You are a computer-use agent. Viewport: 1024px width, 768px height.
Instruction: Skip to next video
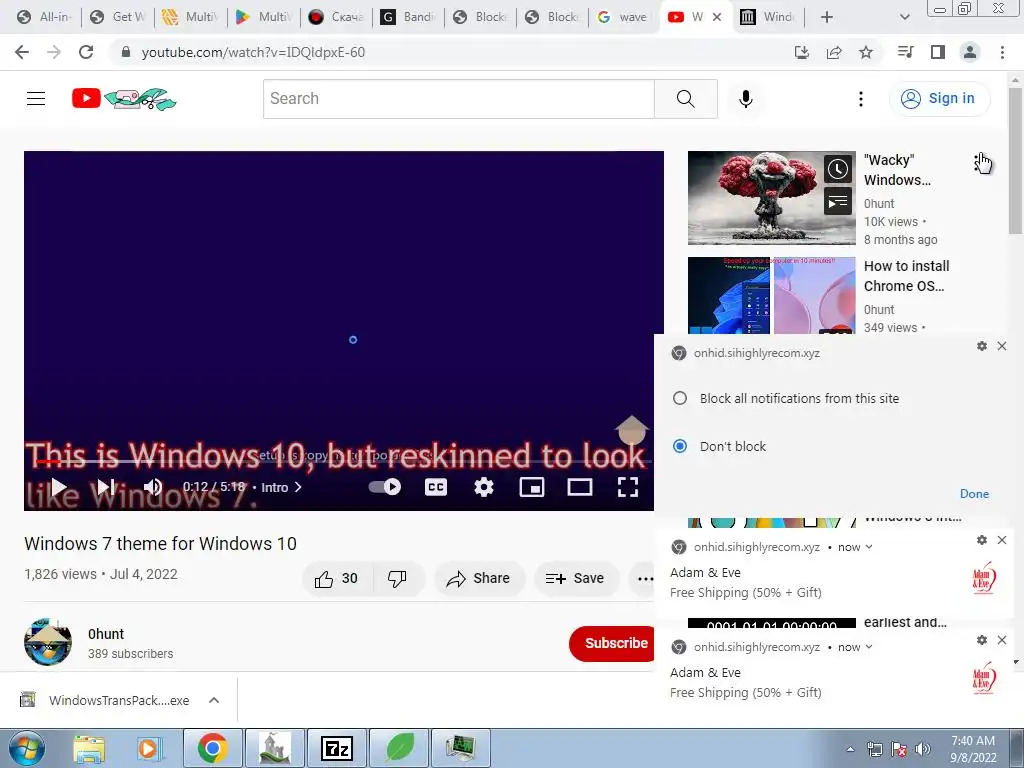pyautogui.click(x=106, y=487)
